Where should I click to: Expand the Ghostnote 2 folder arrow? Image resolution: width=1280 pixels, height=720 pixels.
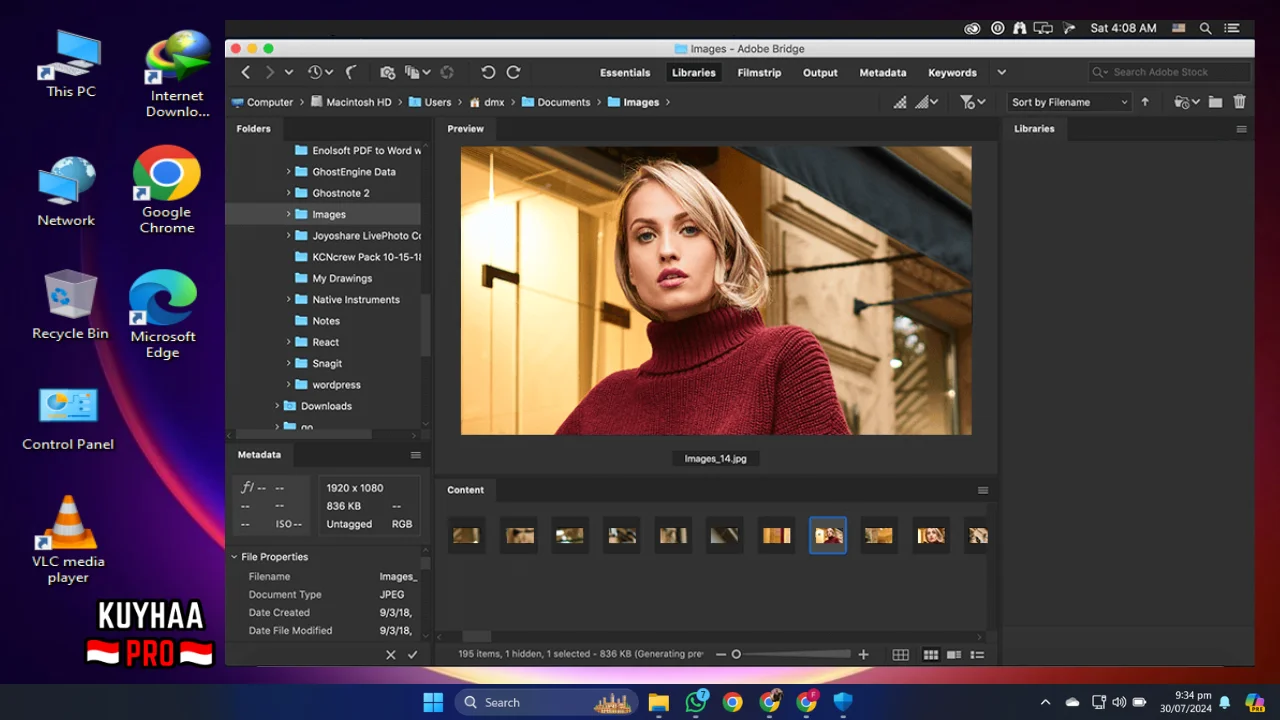pos(289,193)
